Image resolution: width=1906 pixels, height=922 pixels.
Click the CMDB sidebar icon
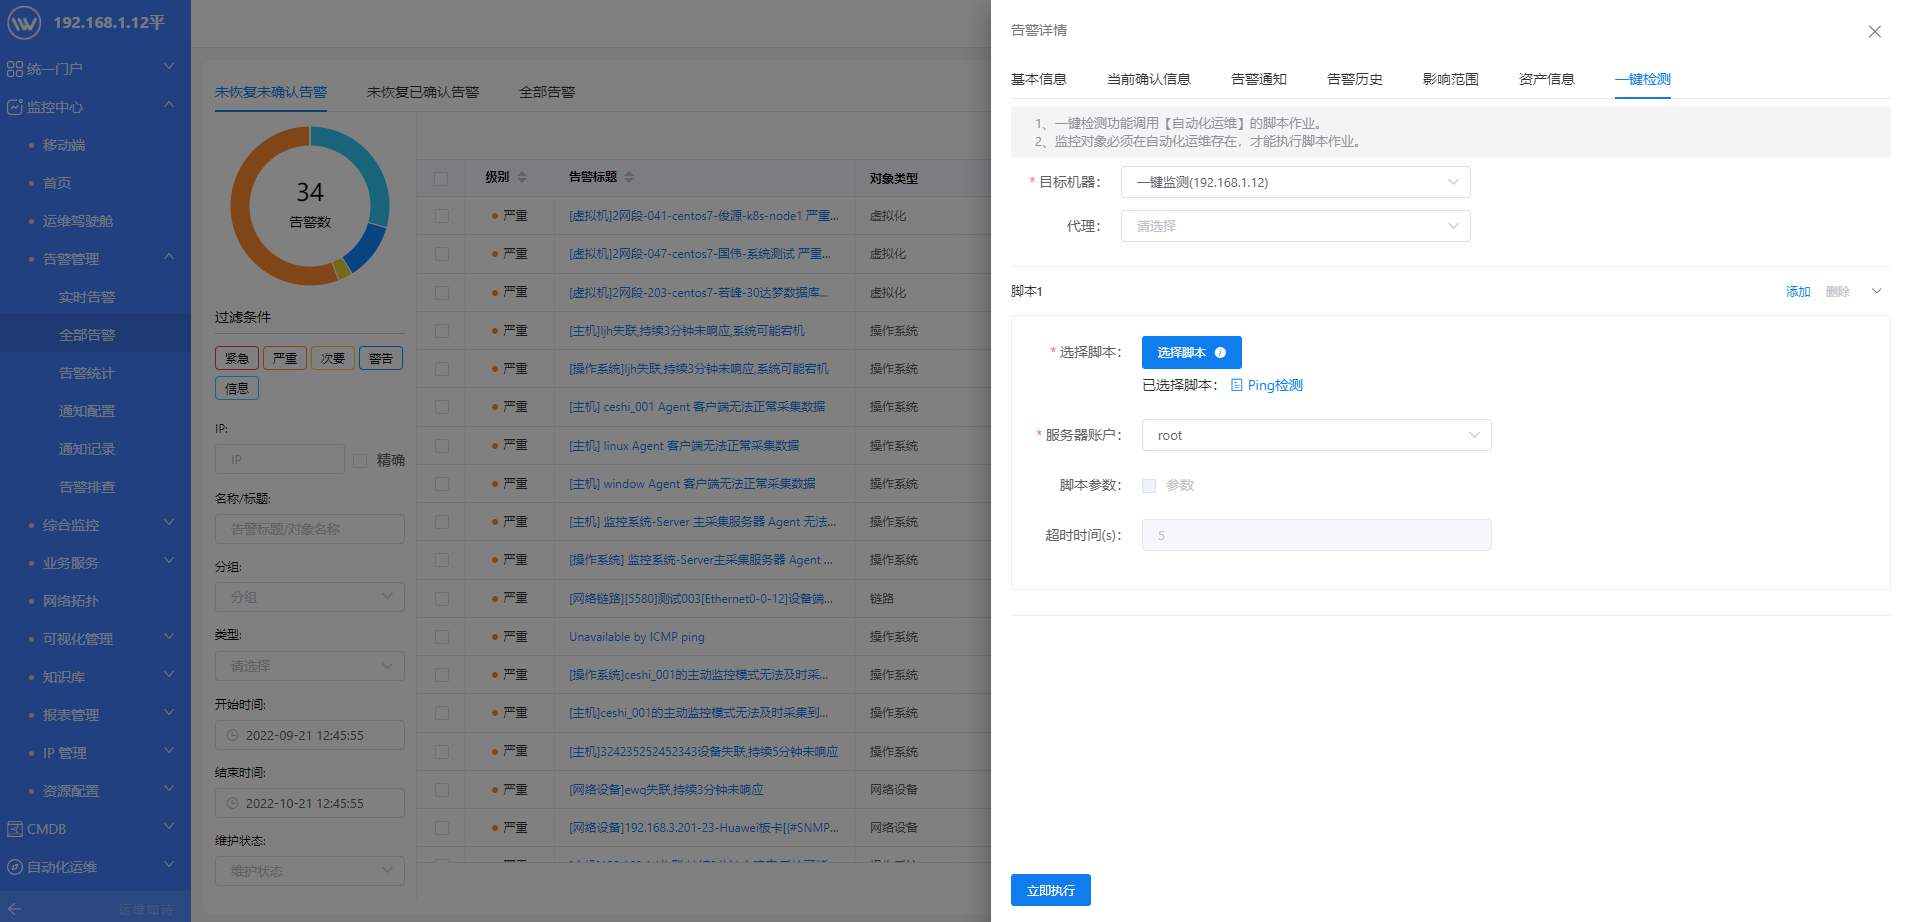coord(15,829)
